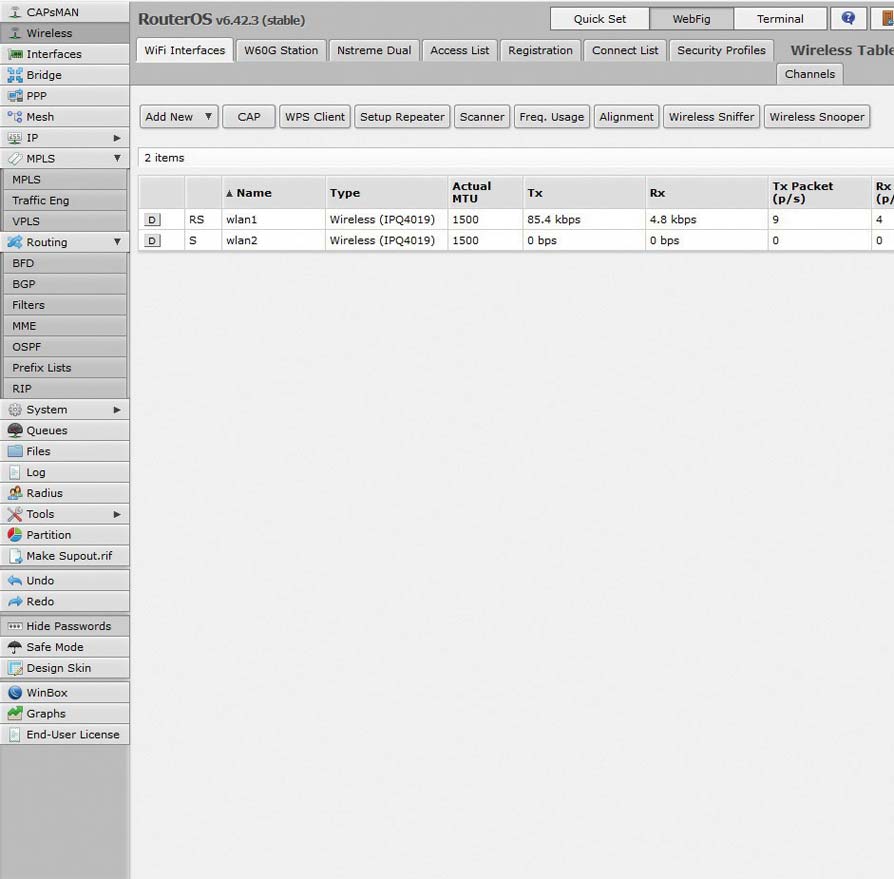The width and height of the screenshot is (894, 879).
Task: Open the Wireless Snooper button
Action: (817, 117)
